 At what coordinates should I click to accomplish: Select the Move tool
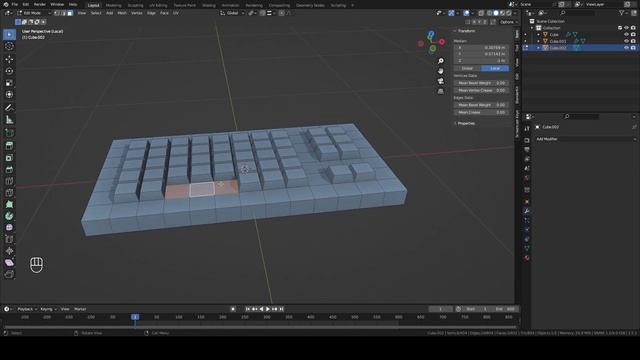9,60
